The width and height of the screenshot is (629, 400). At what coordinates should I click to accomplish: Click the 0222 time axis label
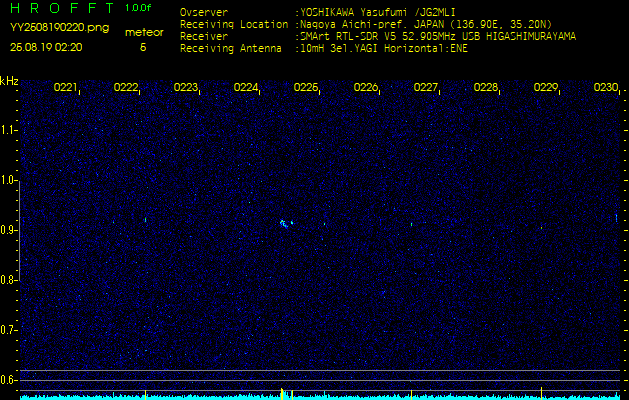(x=126, y=87)
